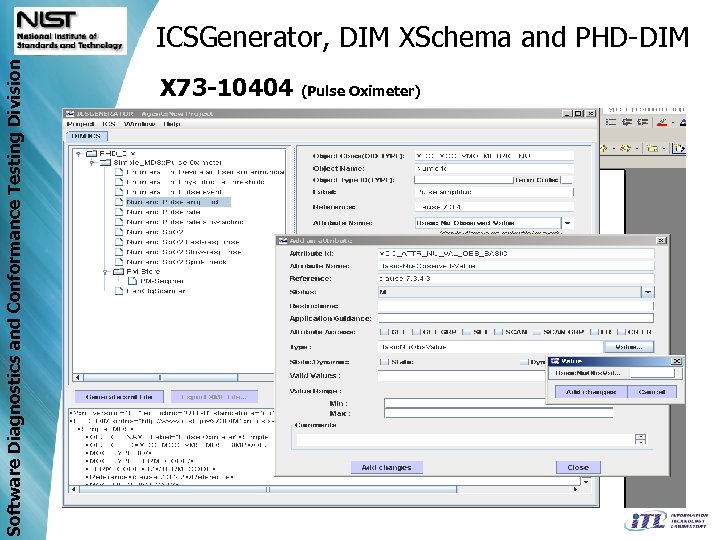Click the XML output horizontal scrollbar

tap(324, 489)
